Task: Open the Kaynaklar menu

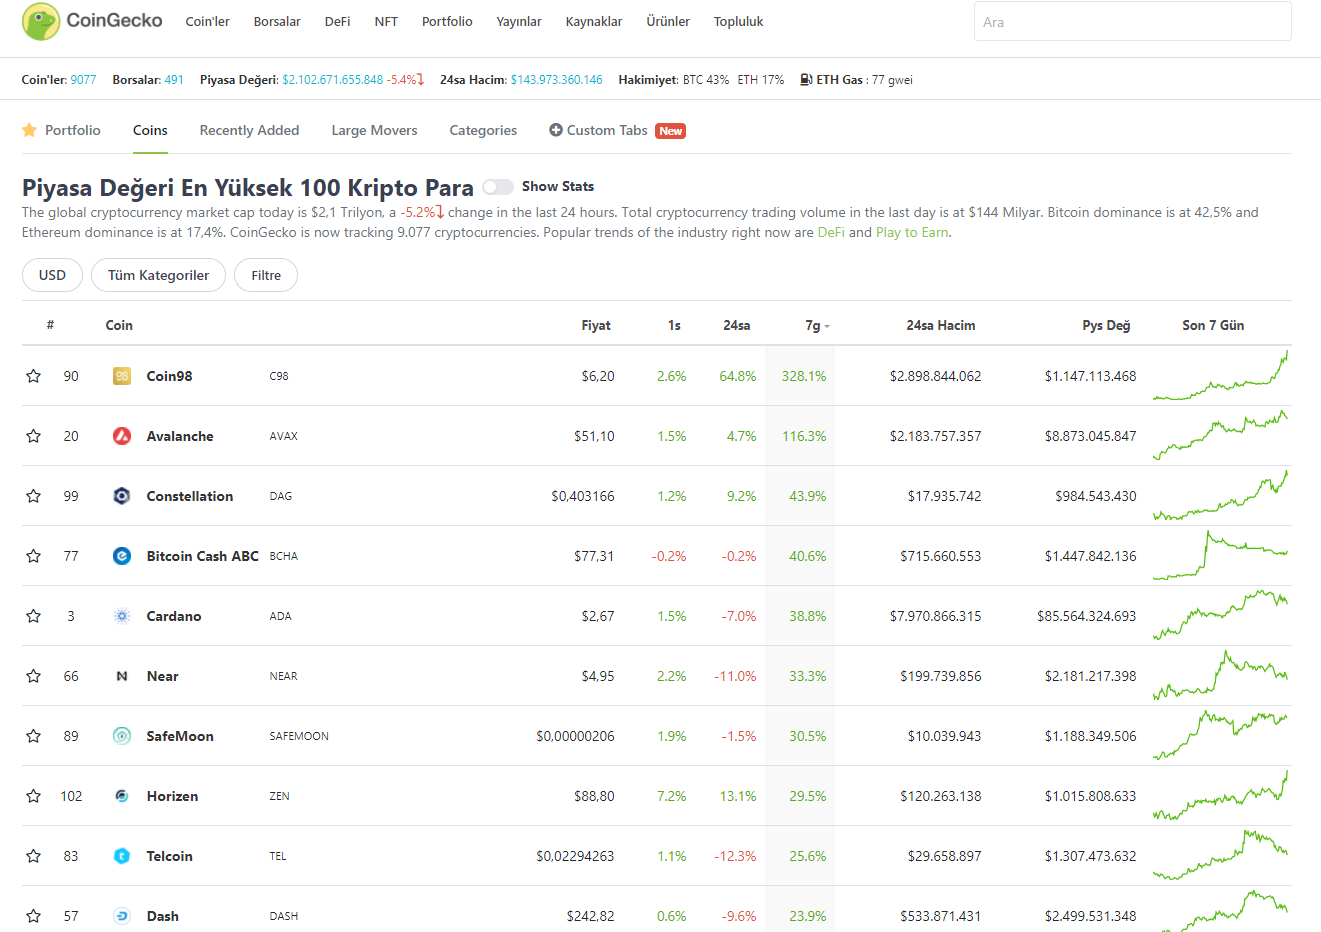Action: tap(594, 21)
